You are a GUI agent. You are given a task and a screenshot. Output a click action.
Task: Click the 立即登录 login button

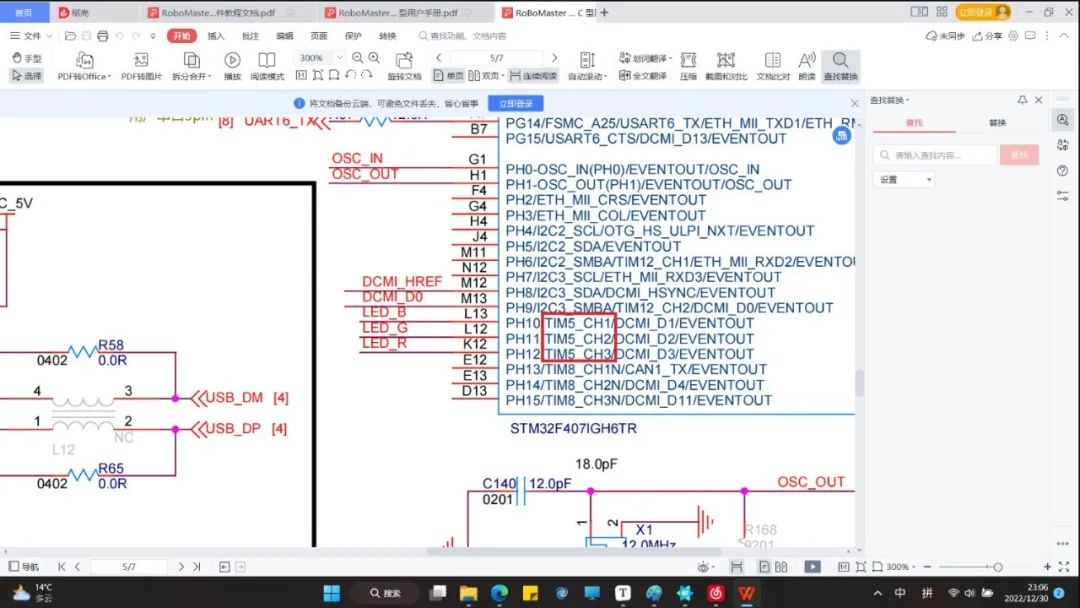coord(517,103)
